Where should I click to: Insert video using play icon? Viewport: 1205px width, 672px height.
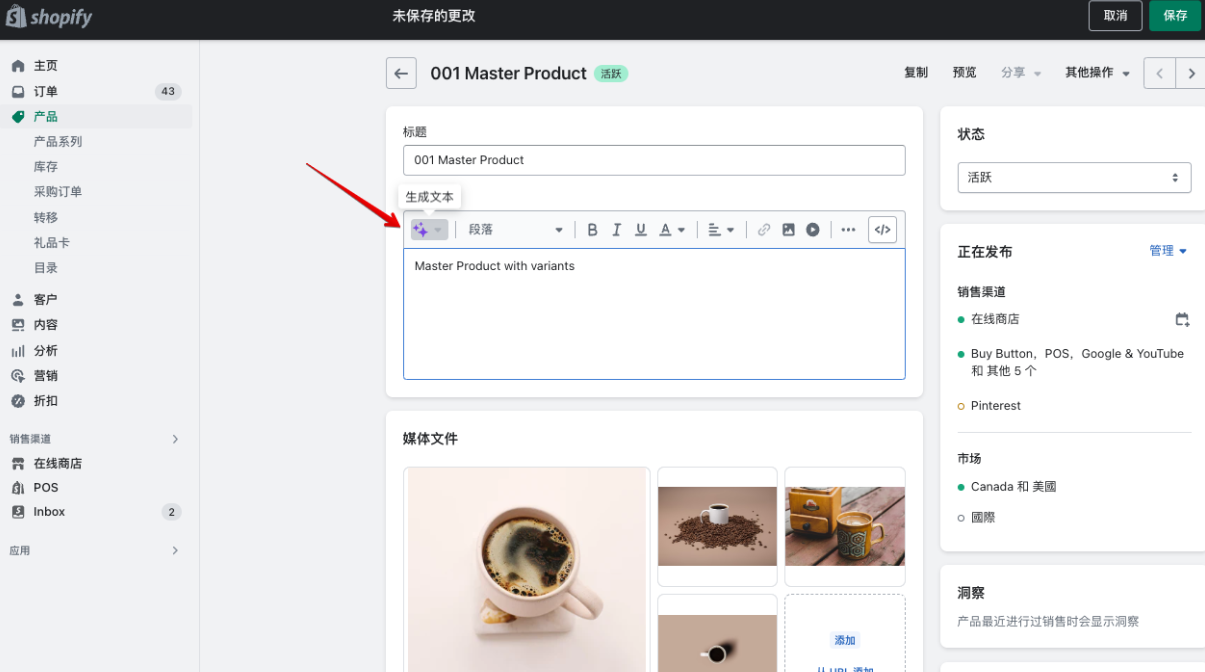point(813,230)
